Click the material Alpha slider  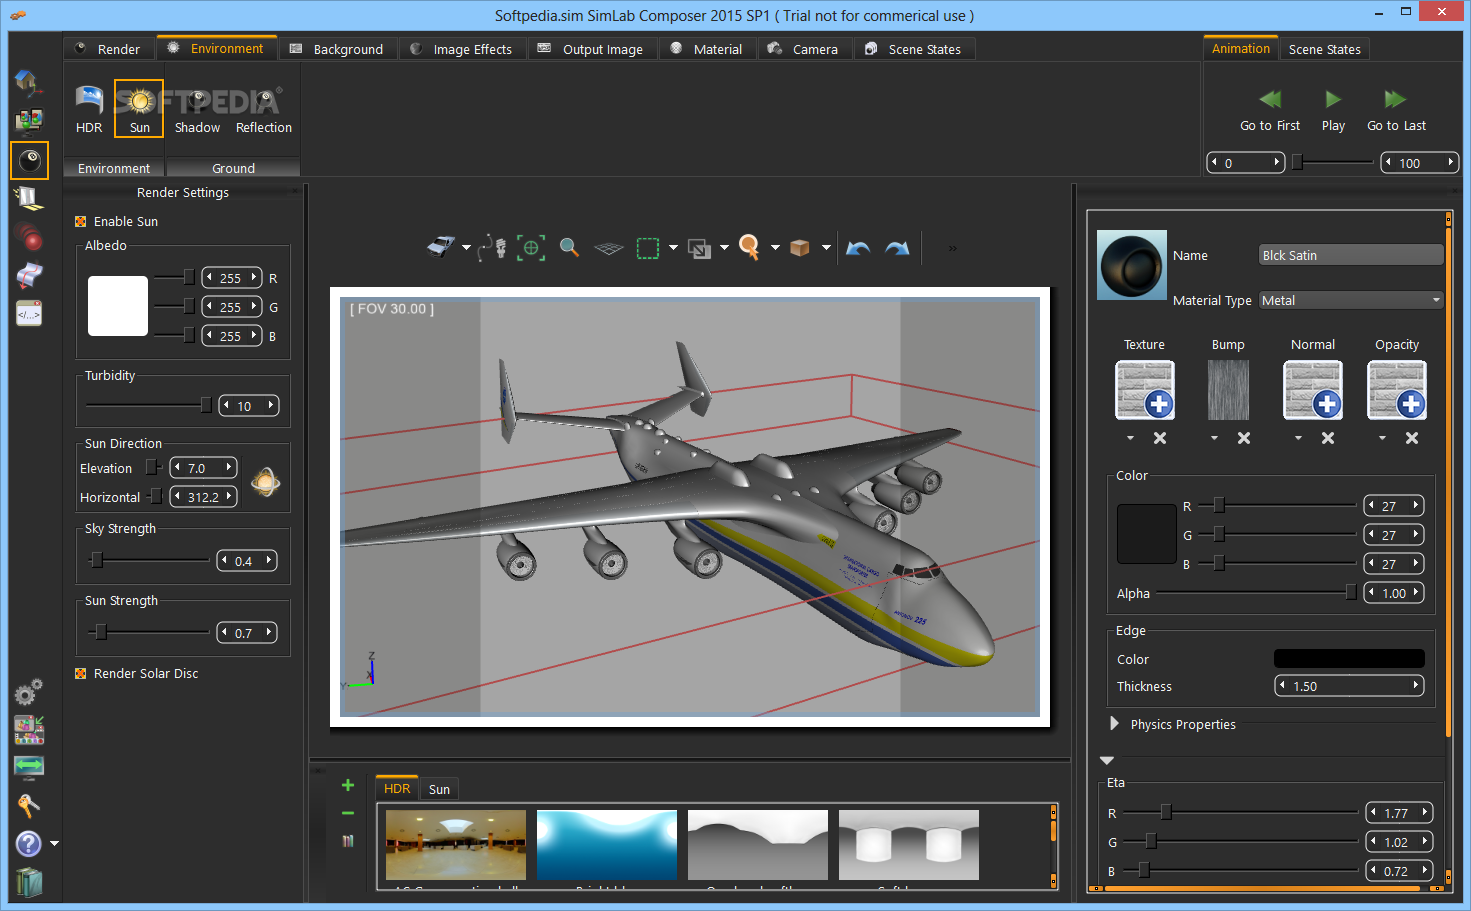(1257, 592)
